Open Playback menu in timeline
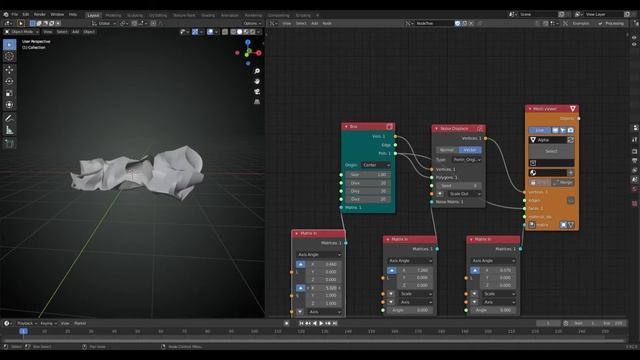This screenshot has height=360, width=640. 27,323
